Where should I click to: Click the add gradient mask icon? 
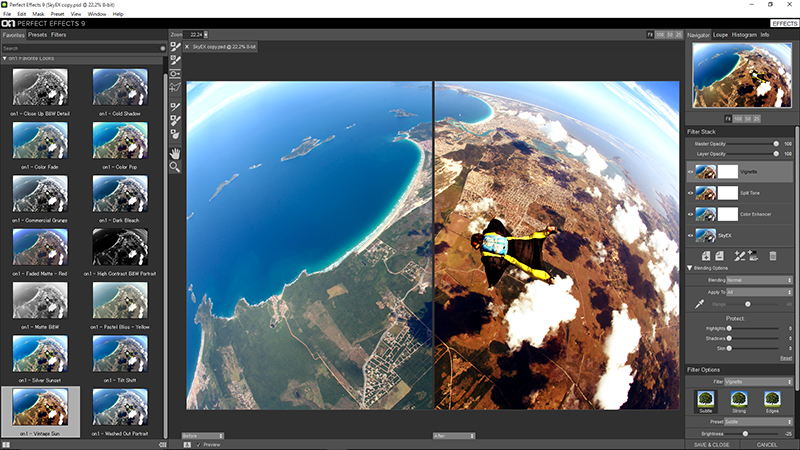click(x=753, y=256)
